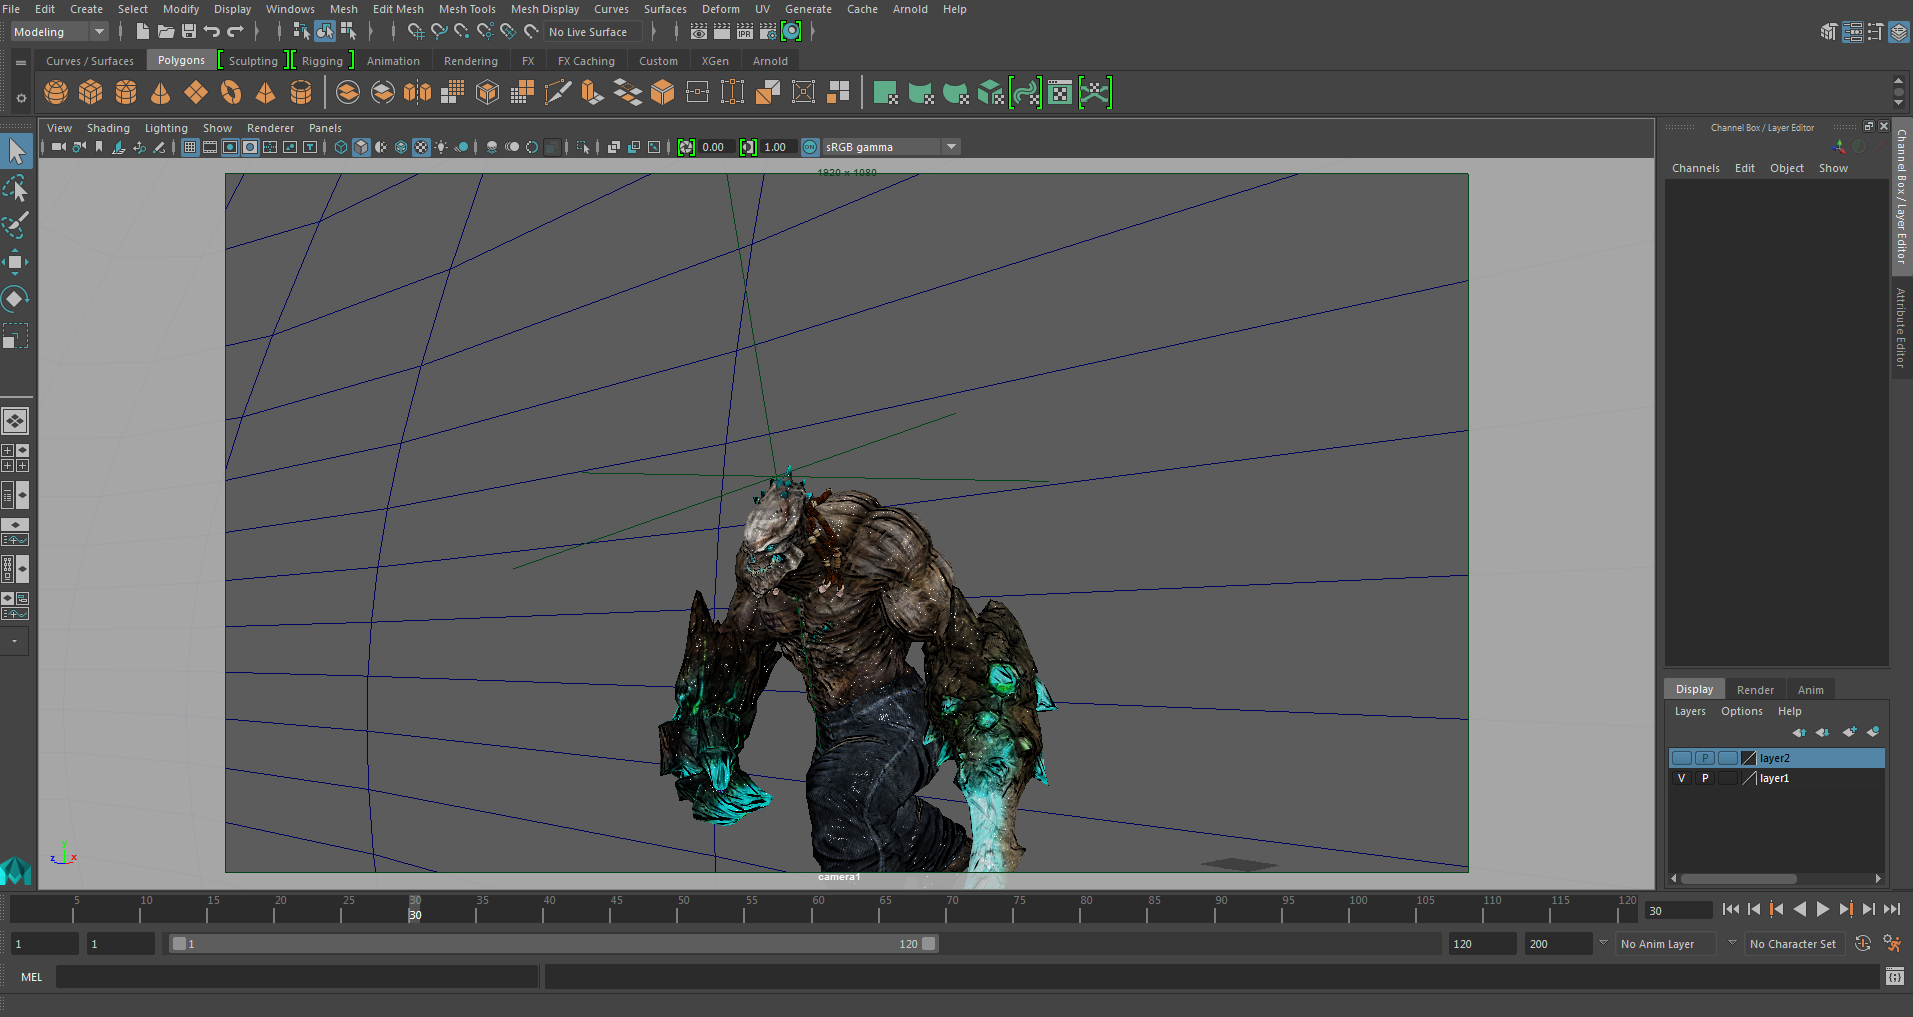Open animation preferences running-man icon
Image resolution: width=1913 pixels, height=1017 pixels.
coord(1891,943)
